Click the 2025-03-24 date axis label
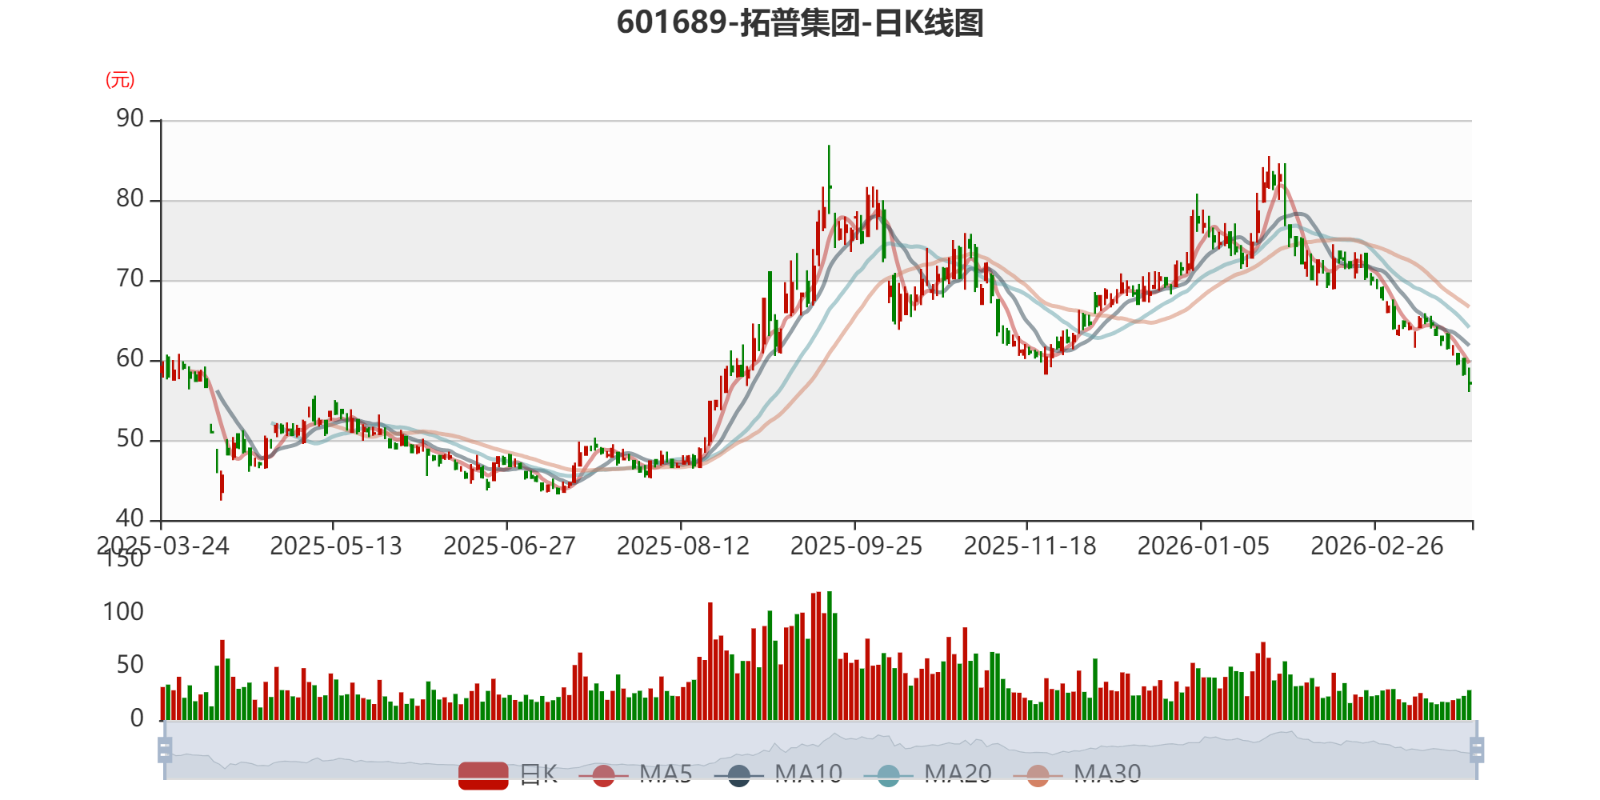 [x=163, y=546]
